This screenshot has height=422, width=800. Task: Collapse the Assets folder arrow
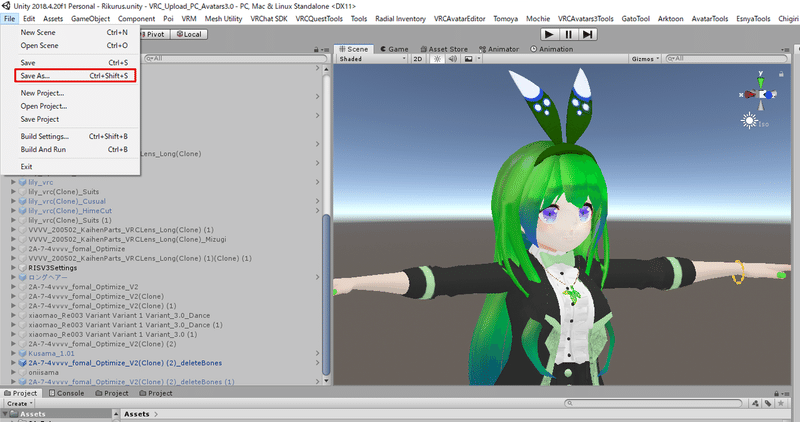pyautogui.click(x=5, y=414)
